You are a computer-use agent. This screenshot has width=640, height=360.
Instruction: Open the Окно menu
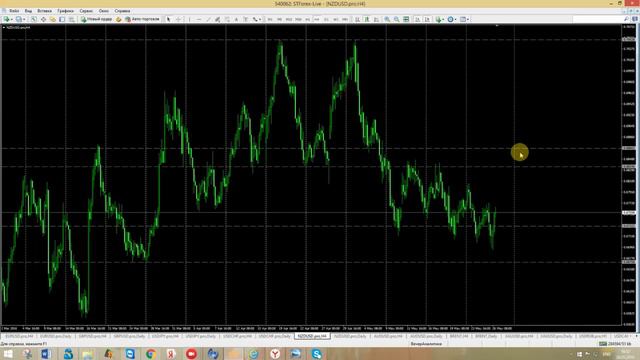[104, 11]
